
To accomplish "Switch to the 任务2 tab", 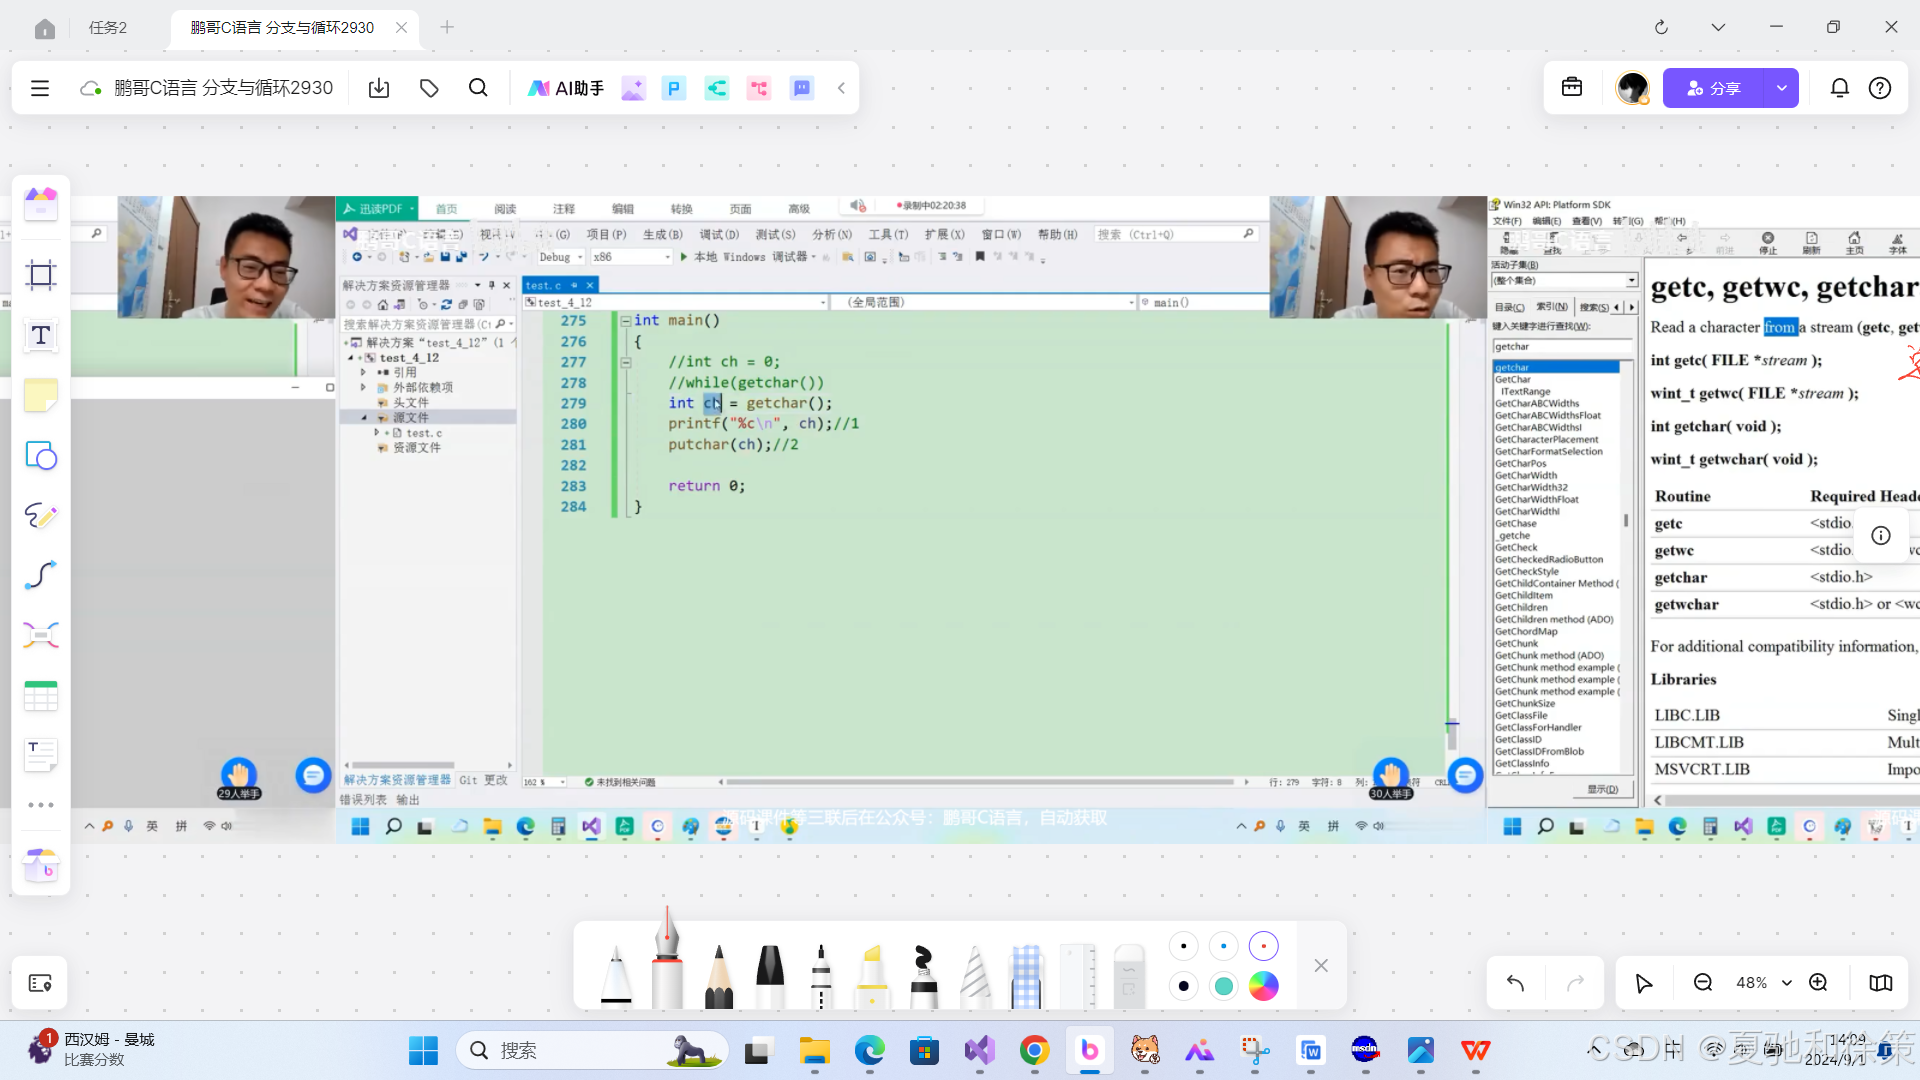I will pyautogui.click(x=108, y=27).
